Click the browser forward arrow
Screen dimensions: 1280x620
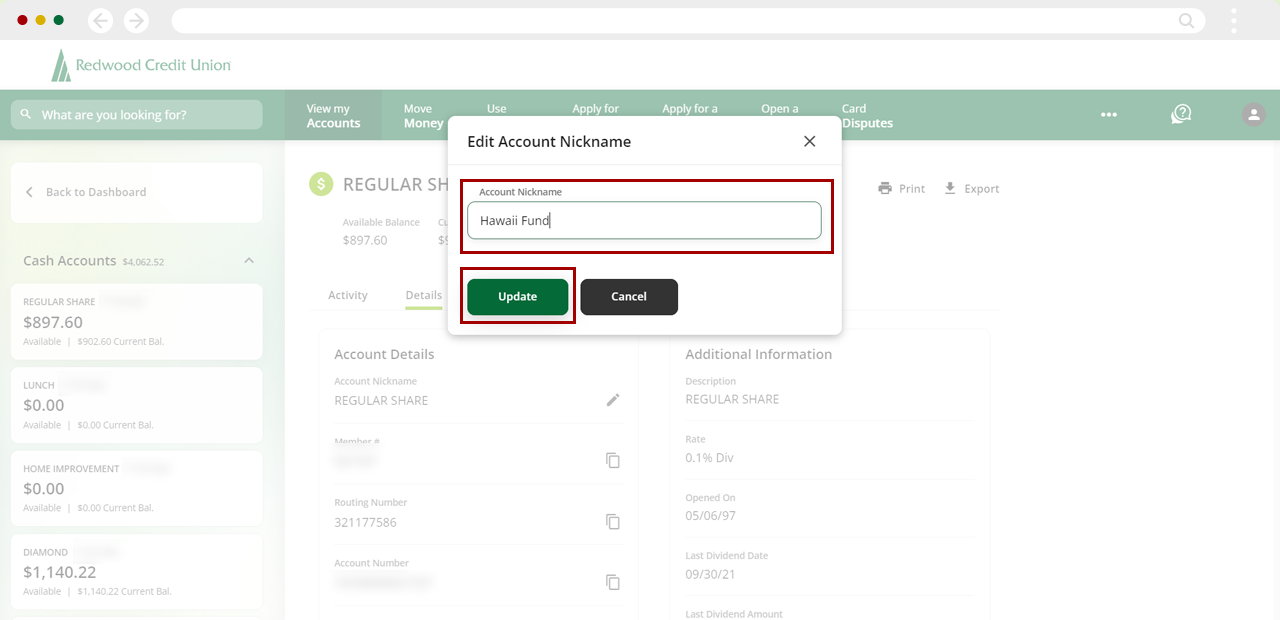[136, 20]
